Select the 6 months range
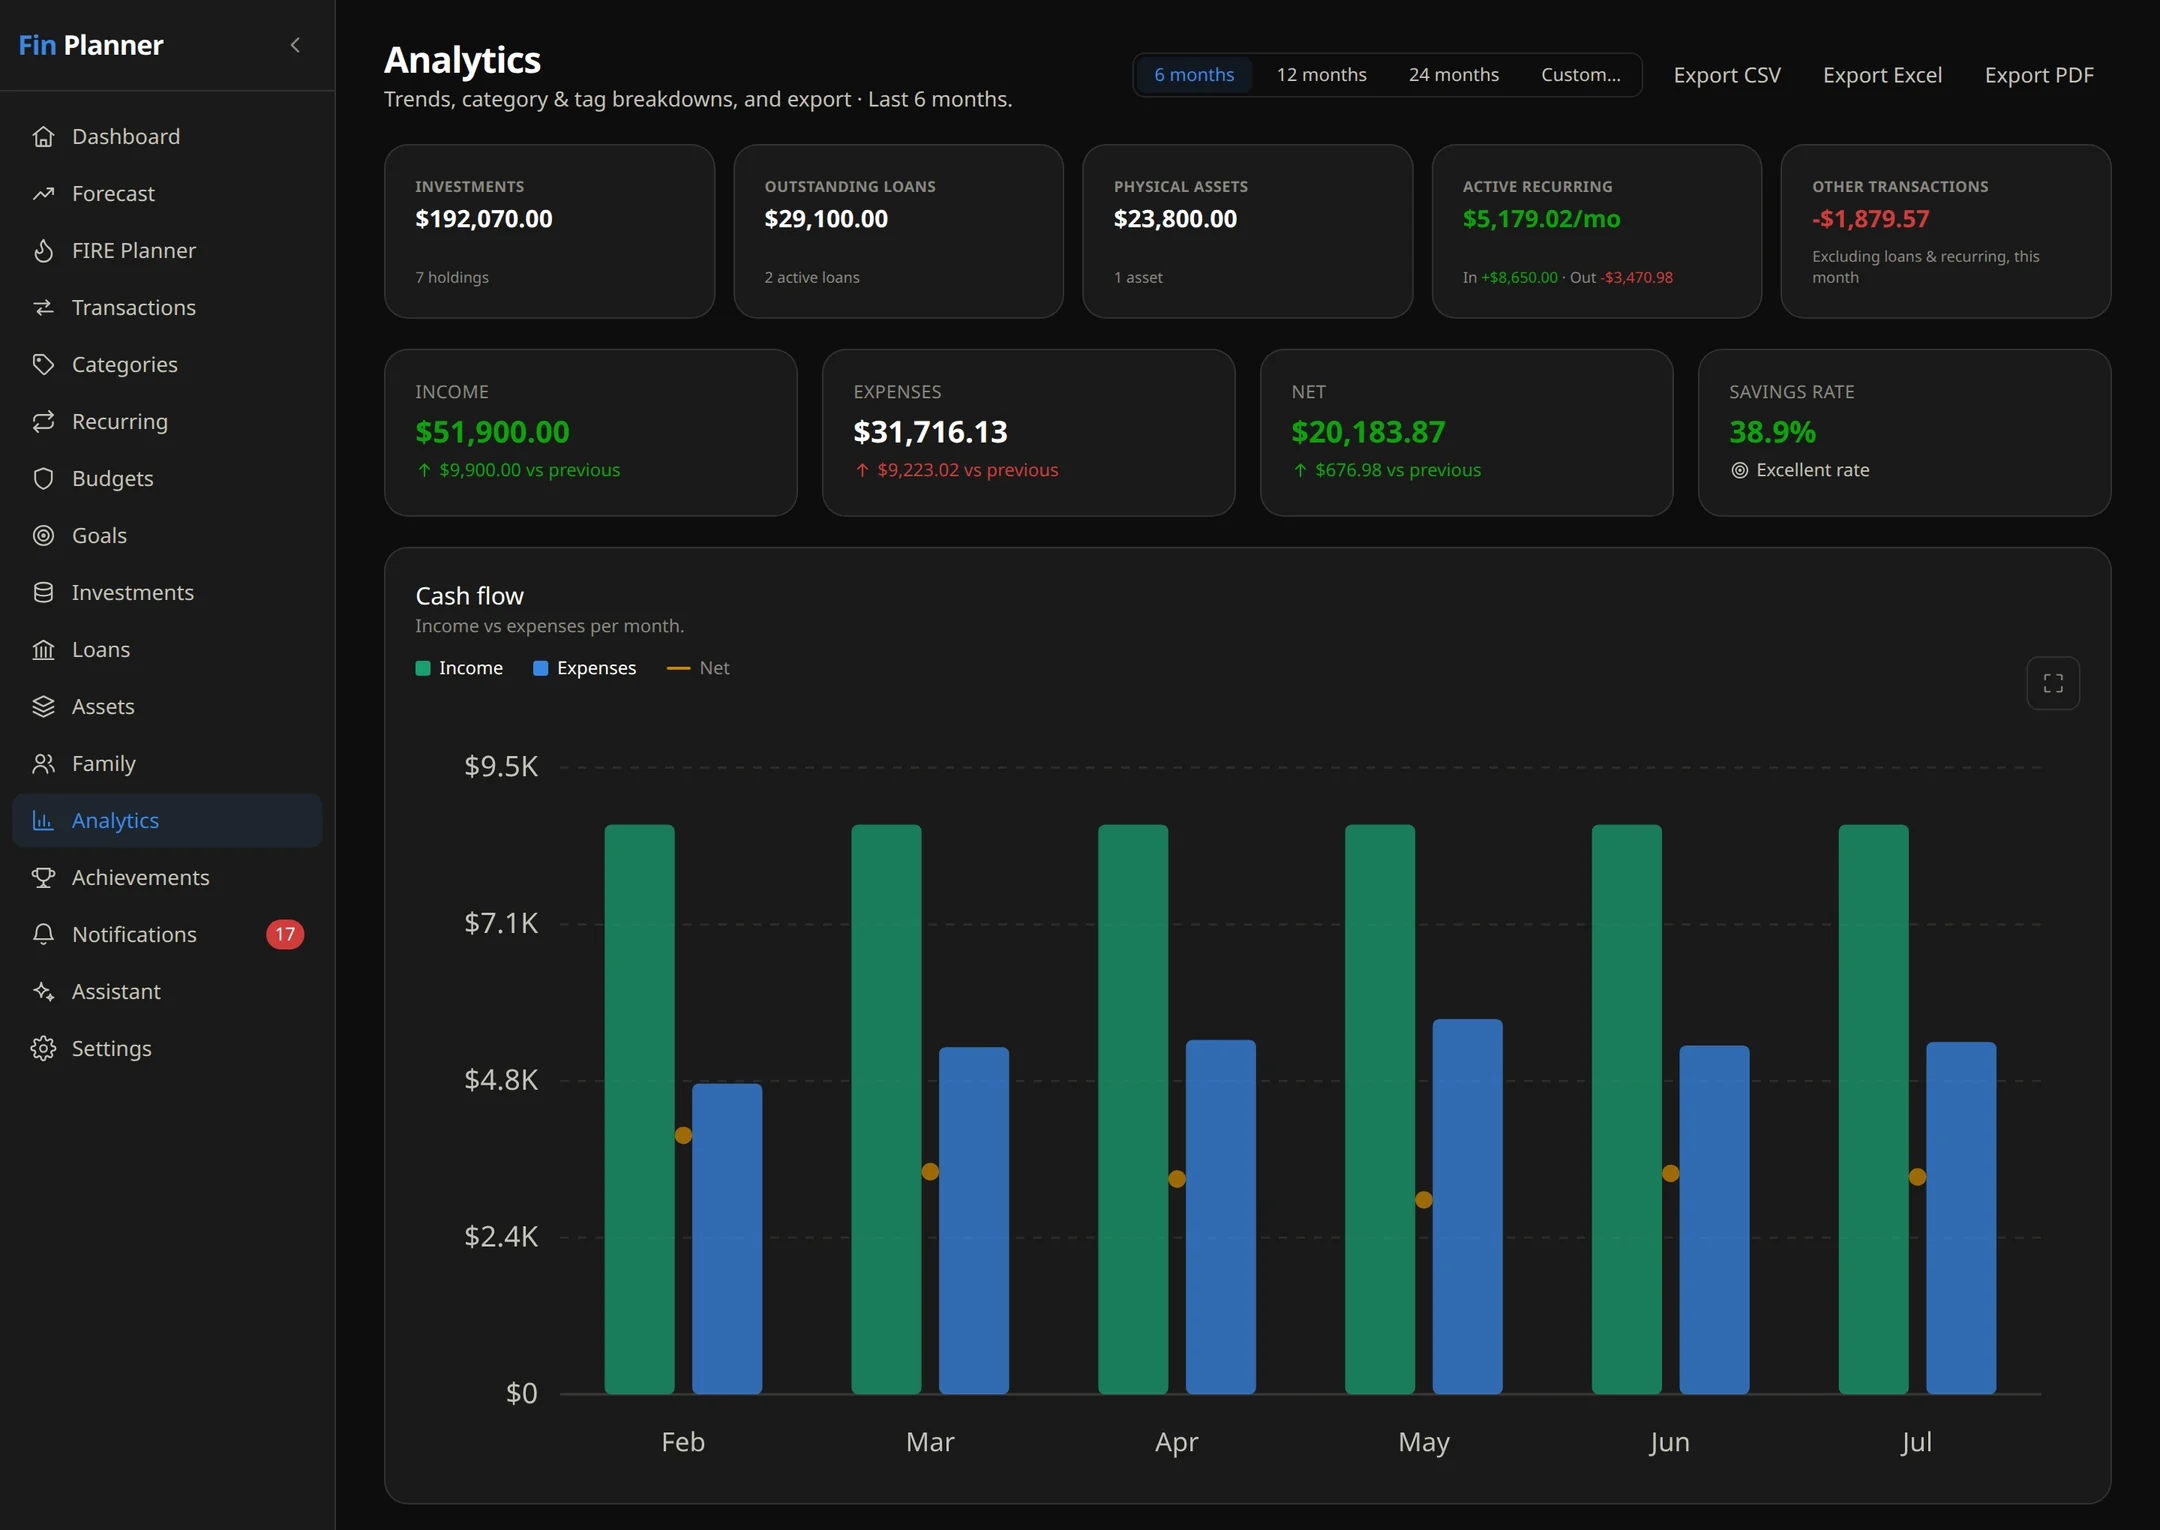Viewport: 2160px width, 1530px height. tap(1194, 75)
